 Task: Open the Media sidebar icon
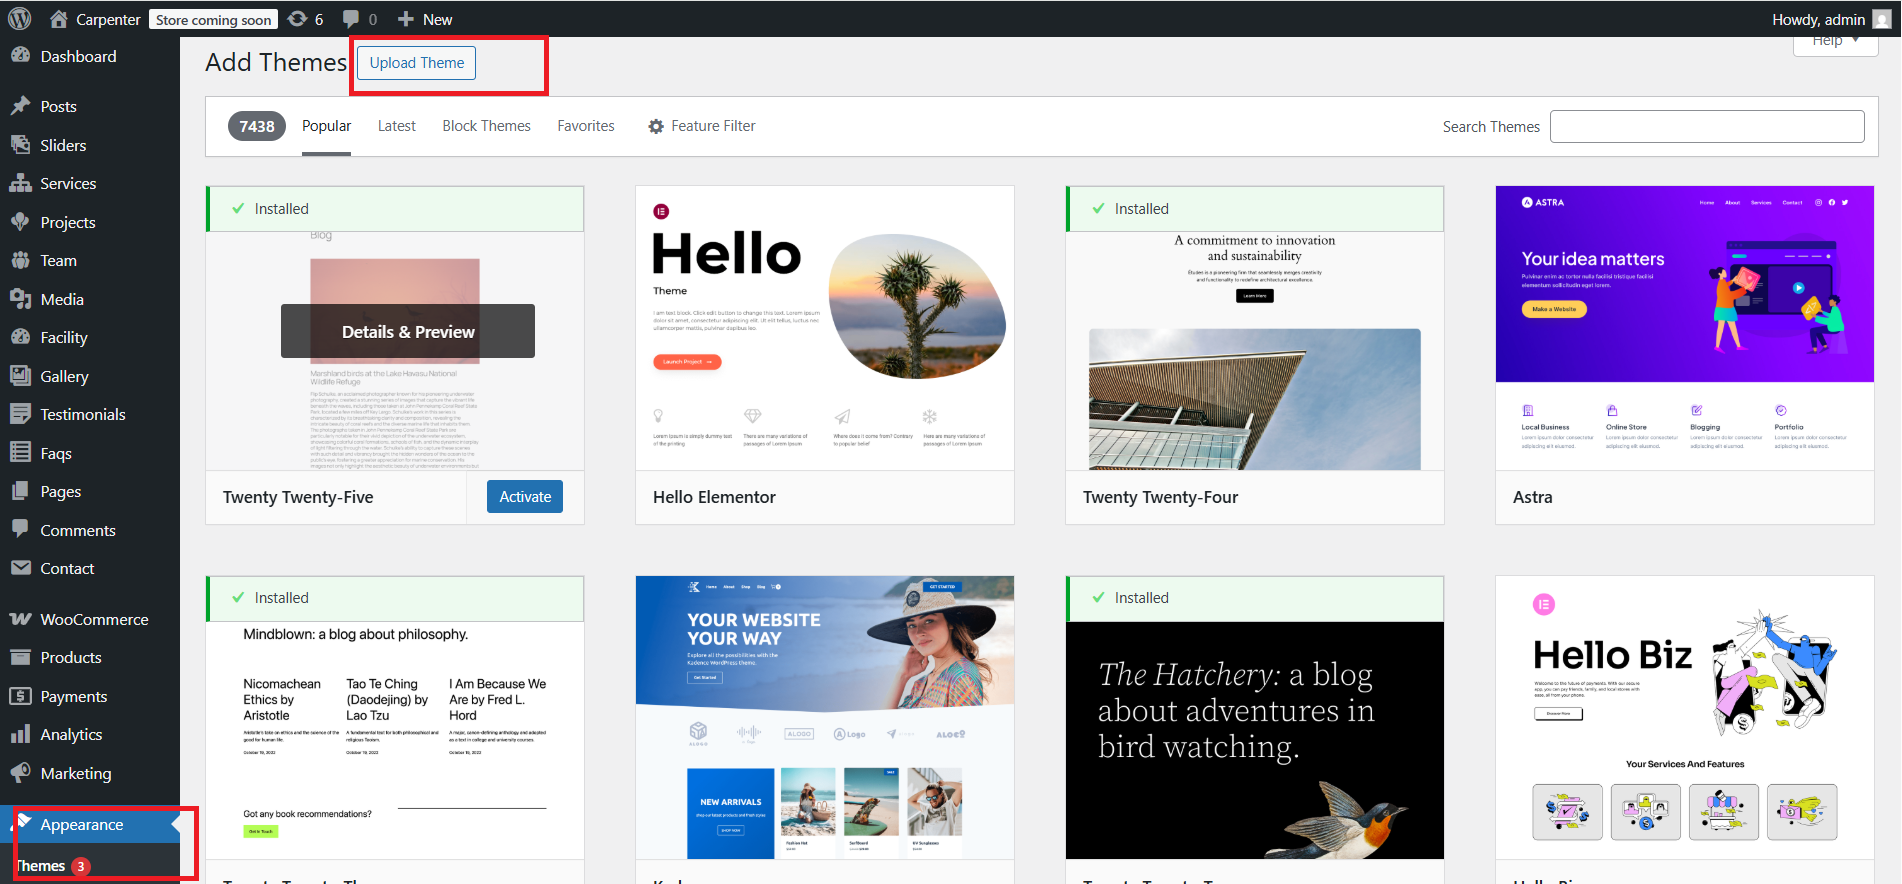[x=20, y=299]
